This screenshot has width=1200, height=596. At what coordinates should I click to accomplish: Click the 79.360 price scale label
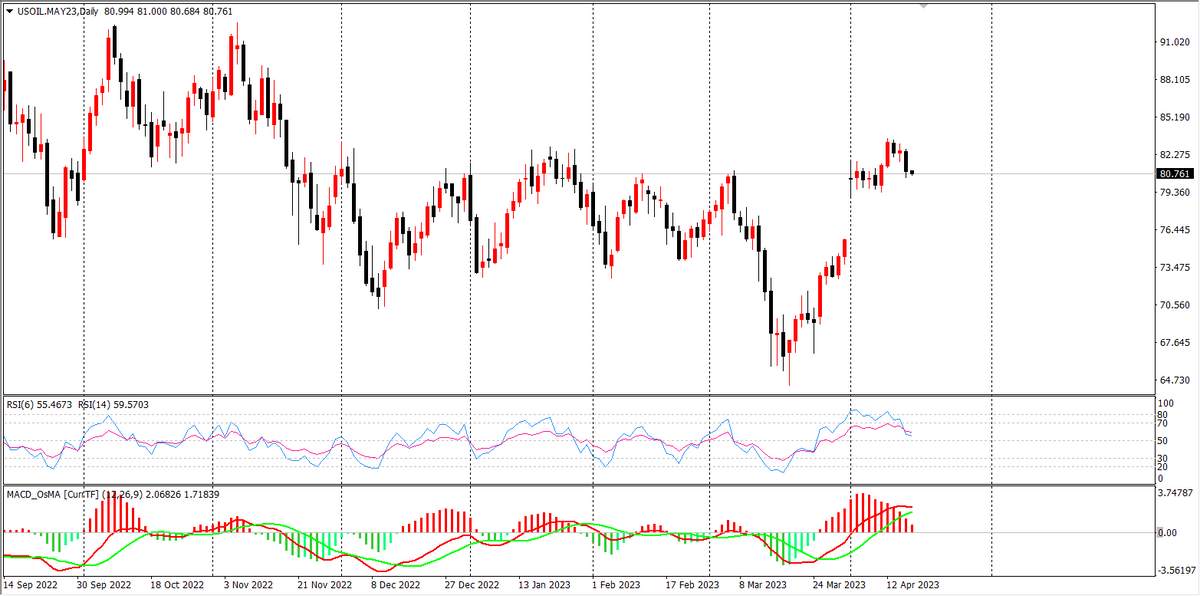[1174, 192]
